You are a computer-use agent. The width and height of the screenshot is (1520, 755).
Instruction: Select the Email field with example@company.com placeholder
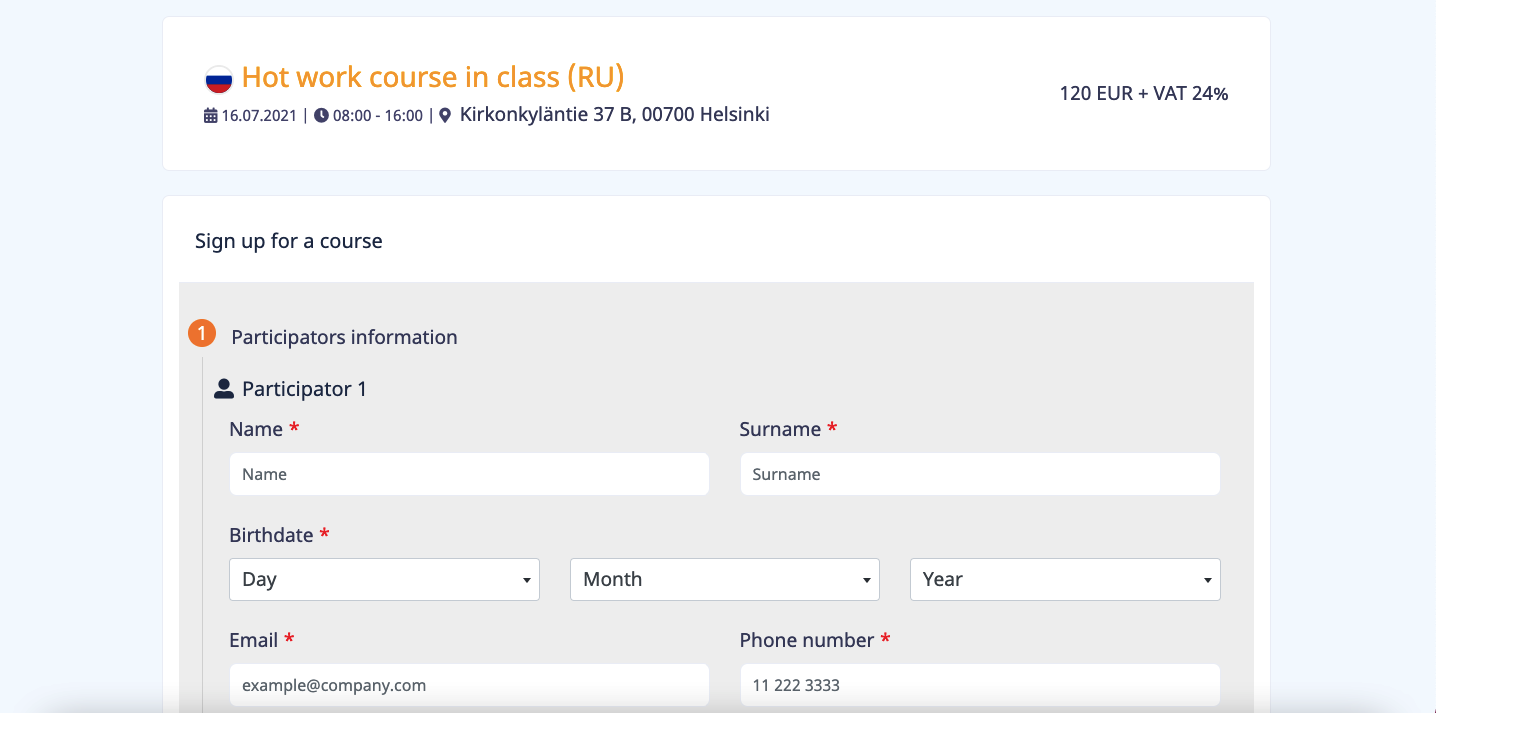click(469, 685)
